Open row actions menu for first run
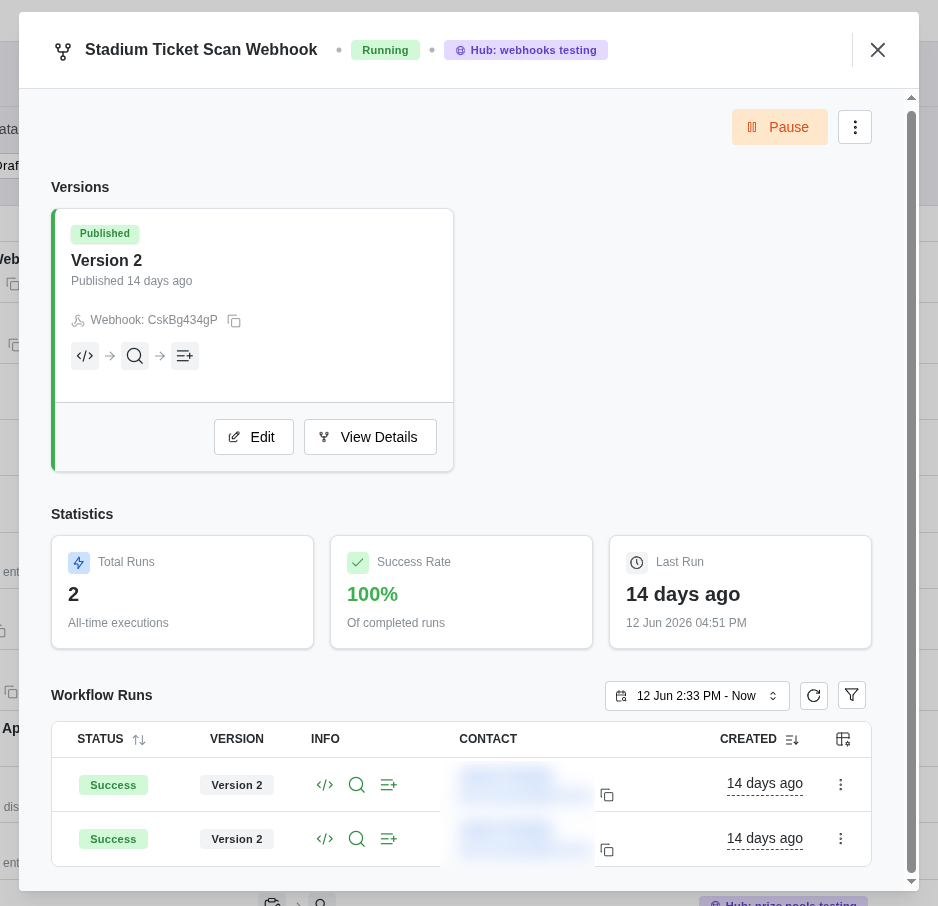 (x=840, y=785)
